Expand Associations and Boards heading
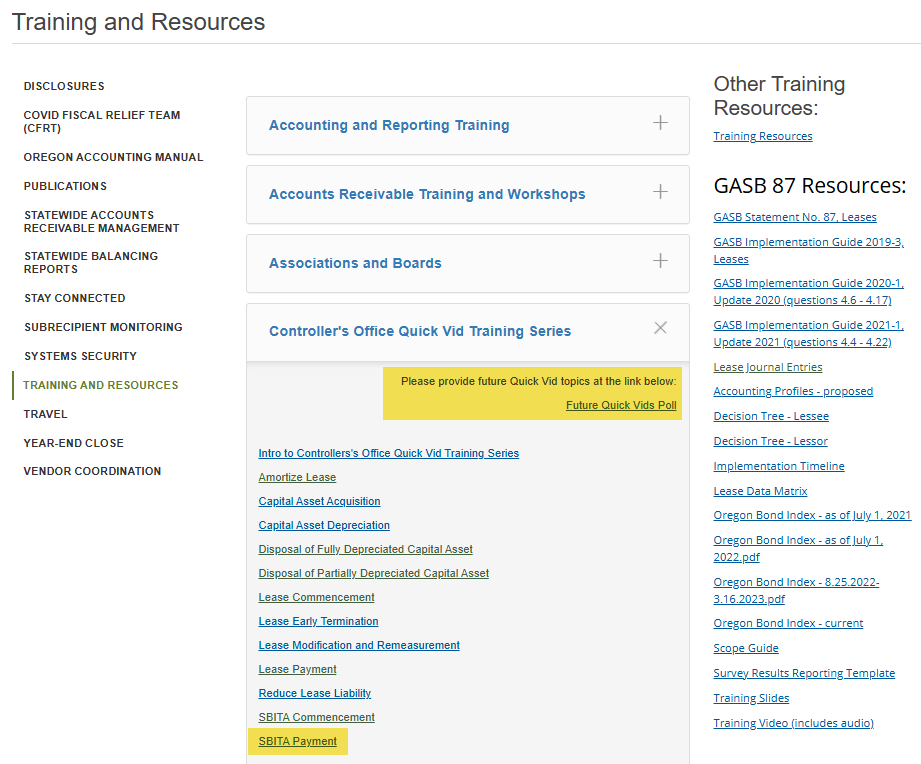 click(x=355, y=264)
